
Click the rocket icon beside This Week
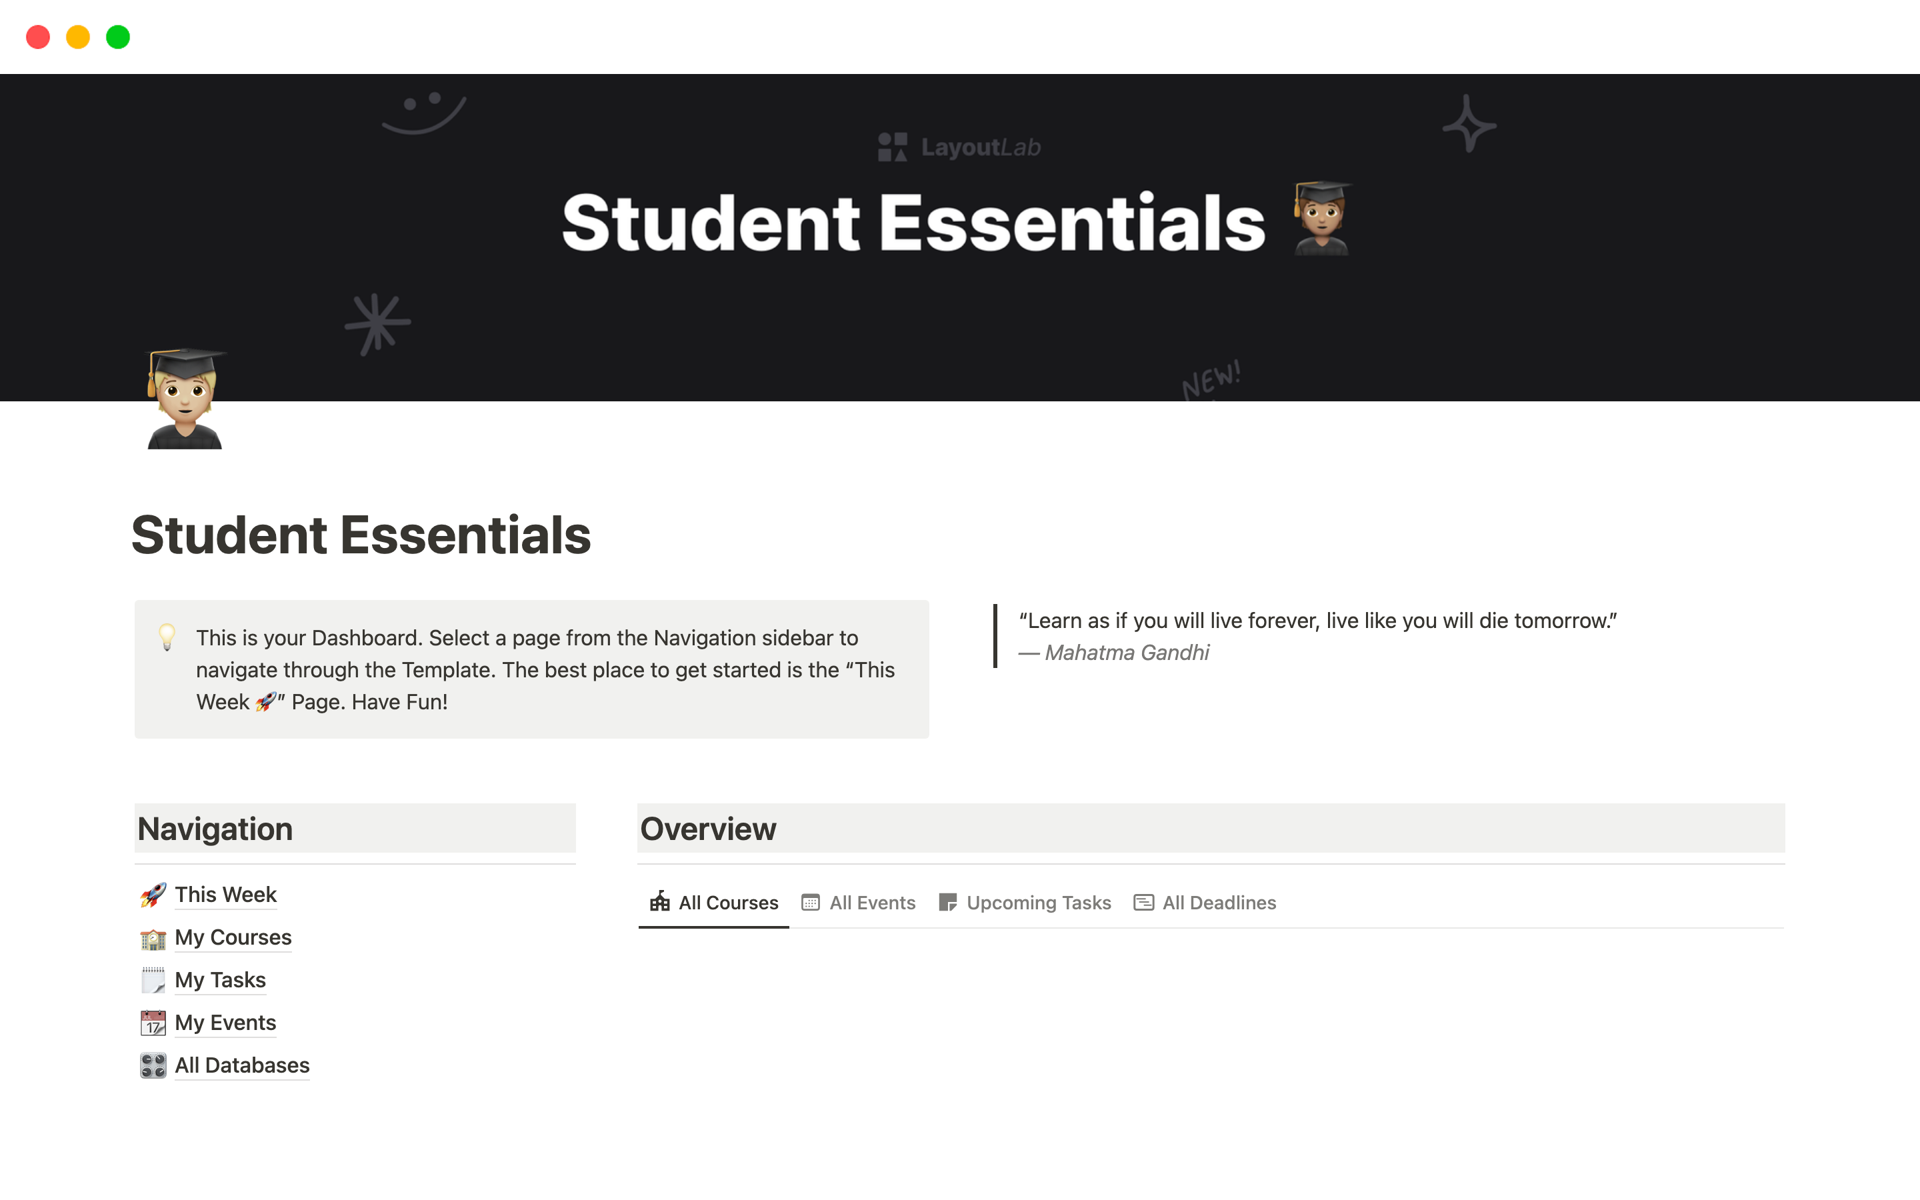point(153,895)
